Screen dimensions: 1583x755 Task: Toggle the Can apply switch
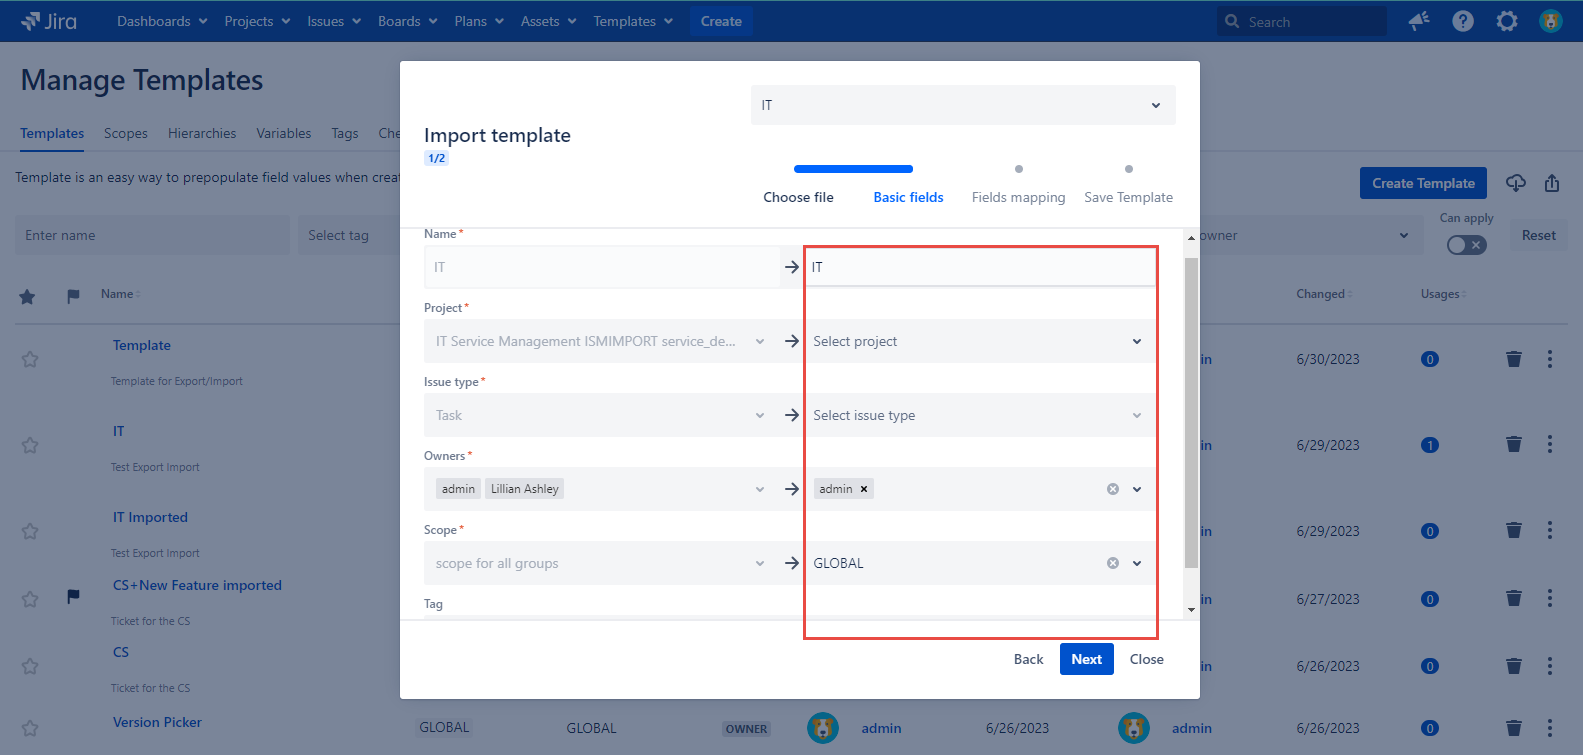point(1466,245)
